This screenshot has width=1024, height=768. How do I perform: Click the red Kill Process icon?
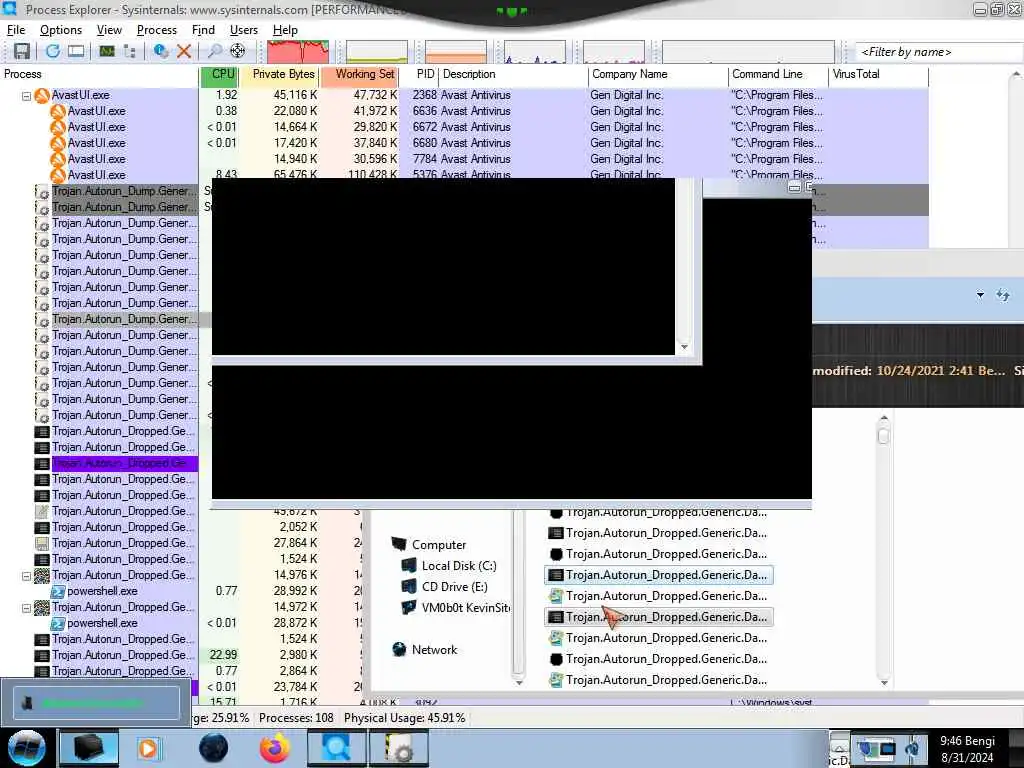point(184,51)
